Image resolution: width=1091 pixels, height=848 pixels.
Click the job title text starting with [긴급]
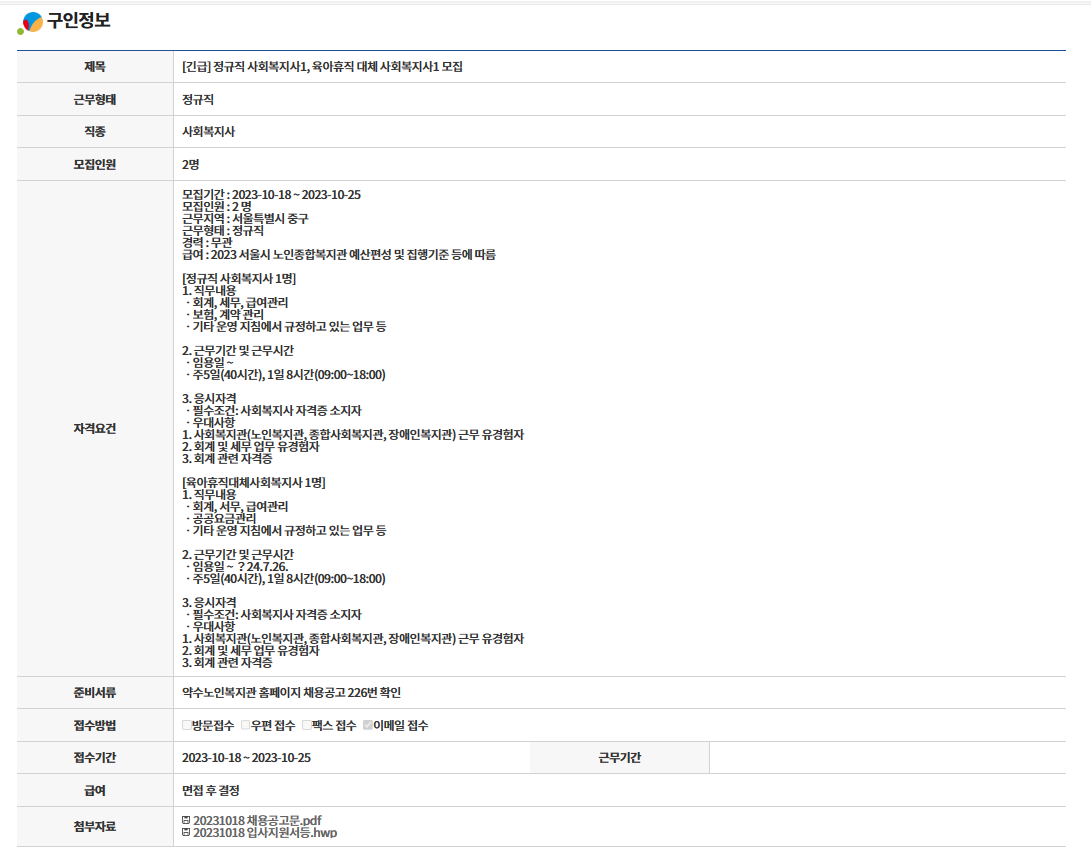pos(322,67)
